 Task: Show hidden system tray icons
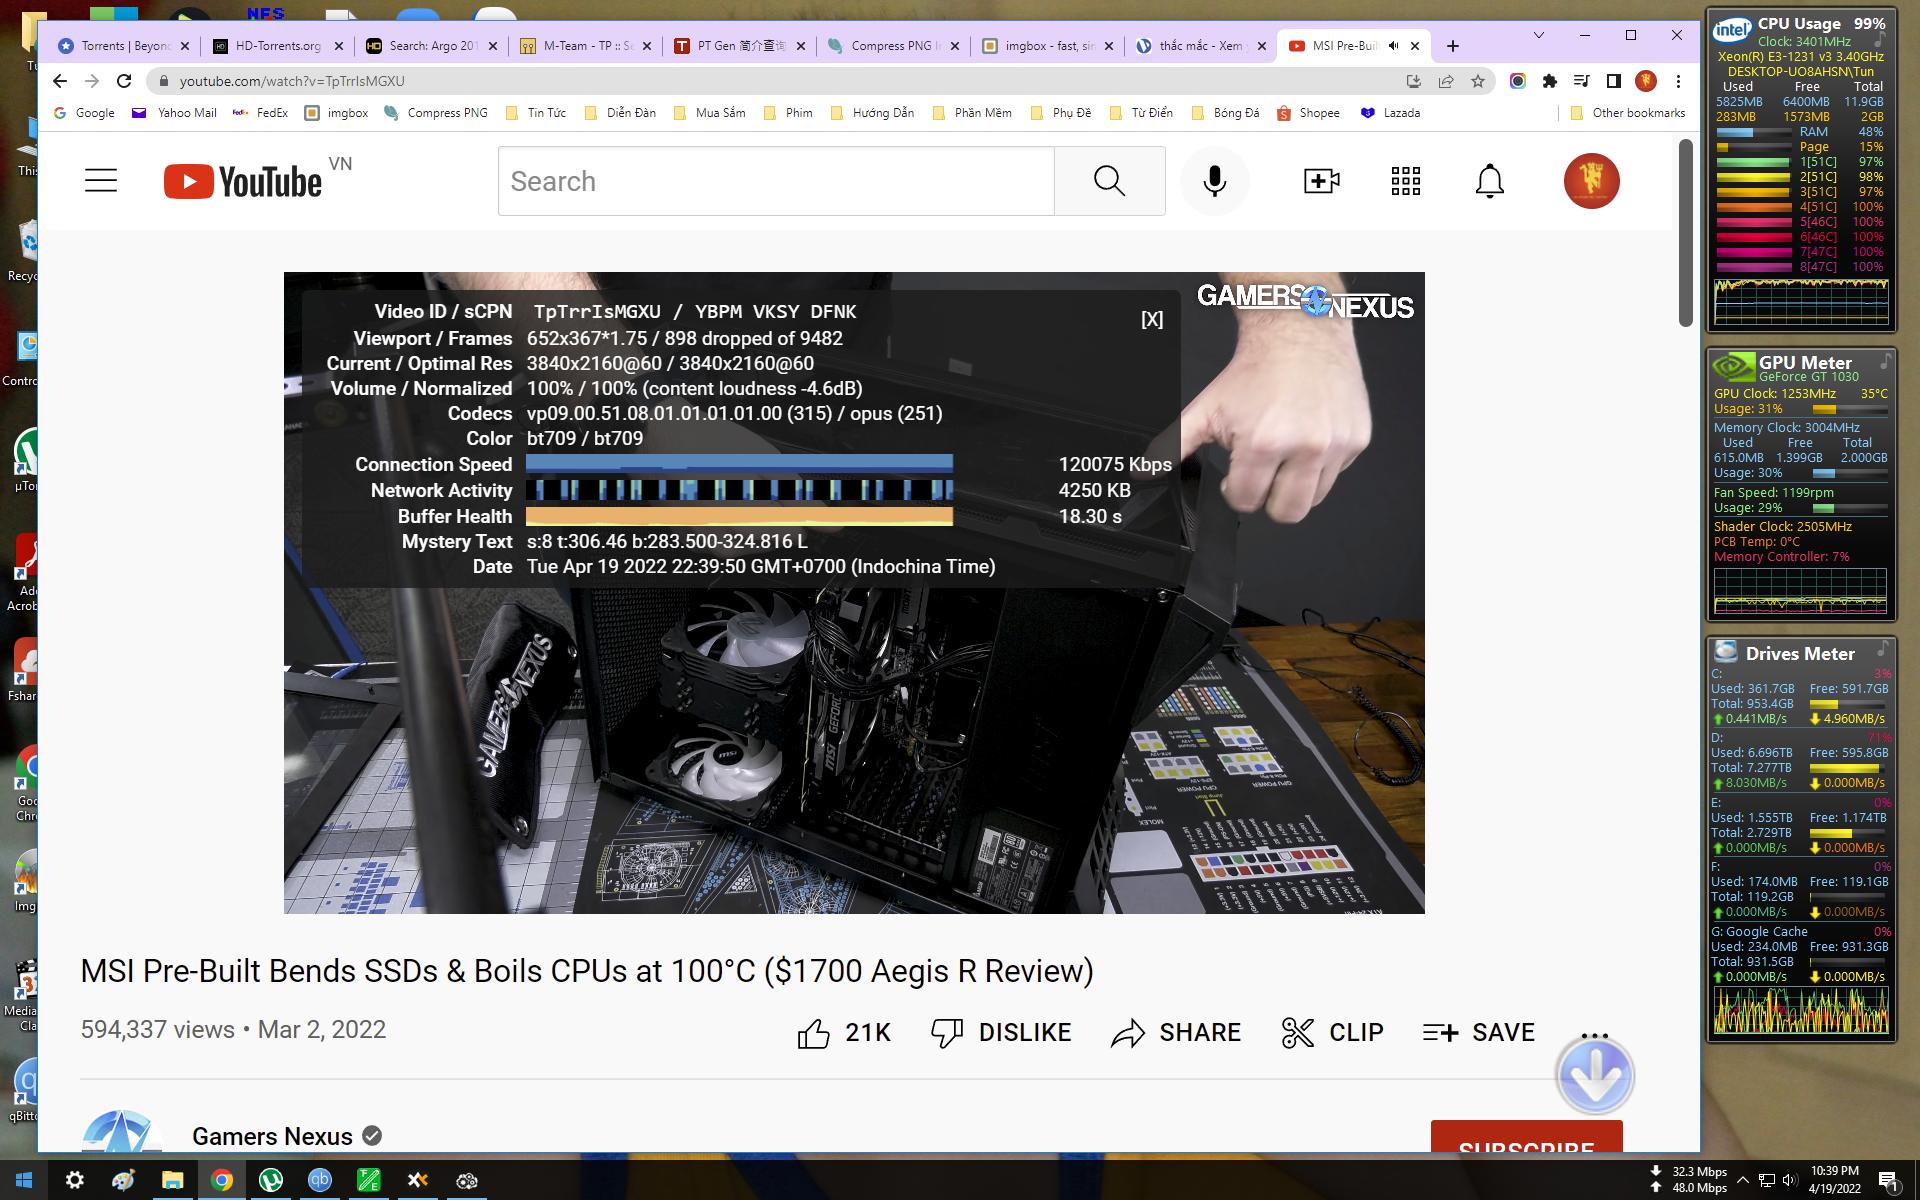1743,1180
